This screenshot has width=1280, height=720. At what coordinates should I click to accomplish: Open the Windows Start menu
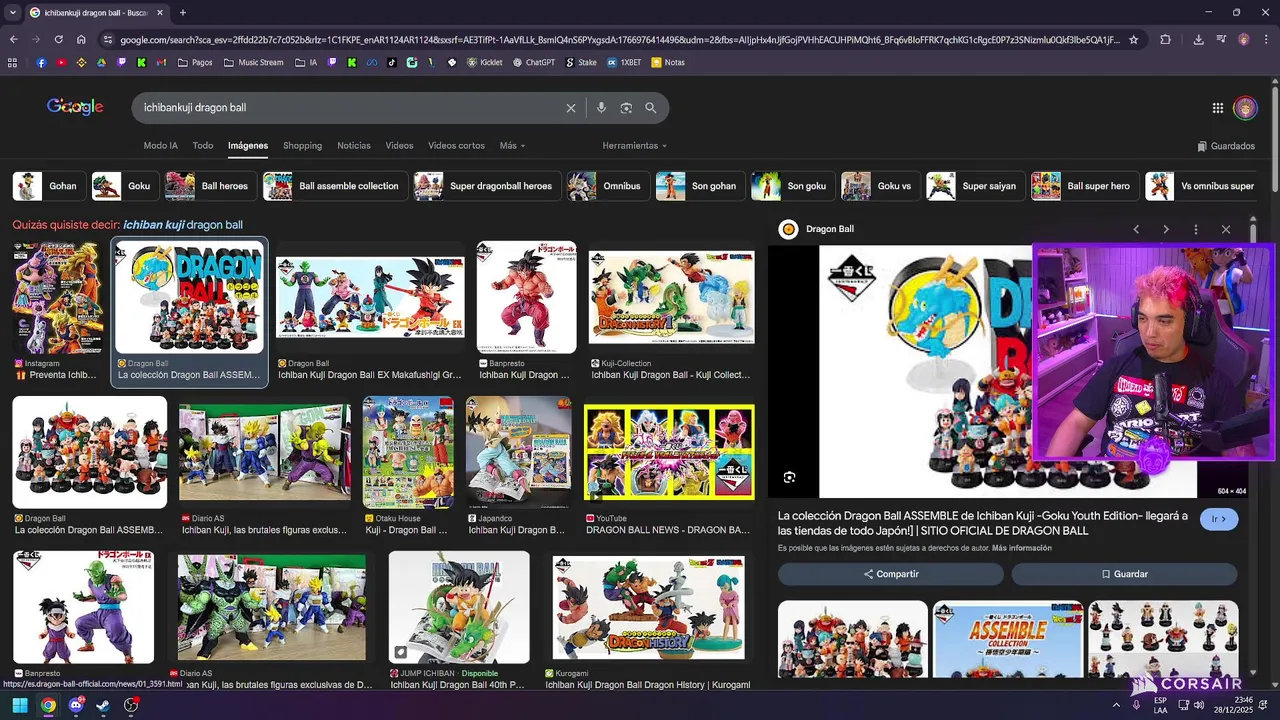click(x=19, y=705)
